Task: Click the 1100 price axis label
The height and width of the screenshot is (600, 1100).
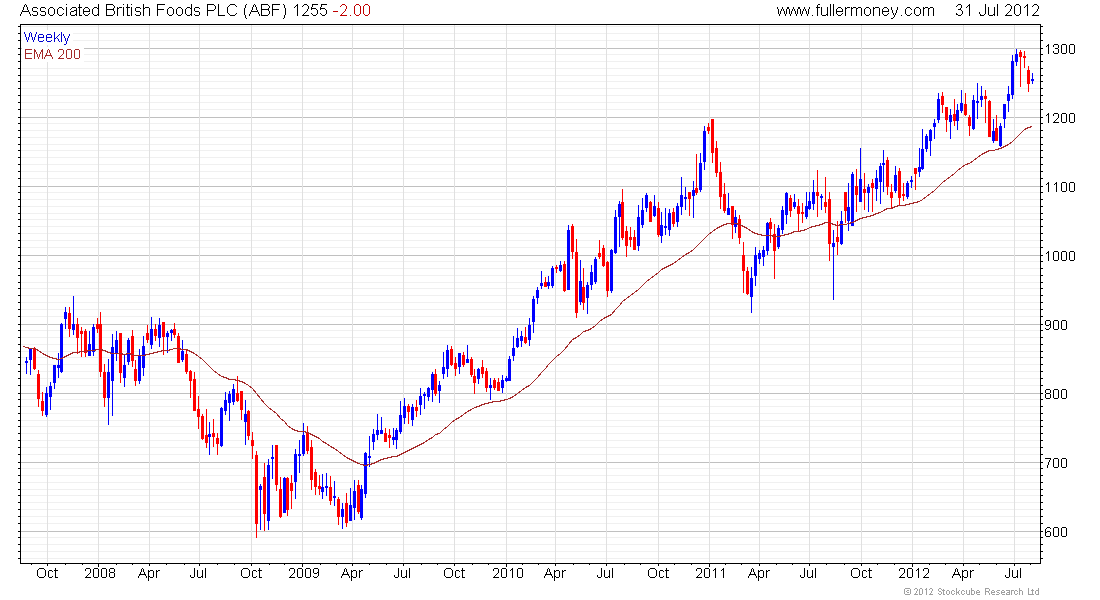Action: [1060, 187]
